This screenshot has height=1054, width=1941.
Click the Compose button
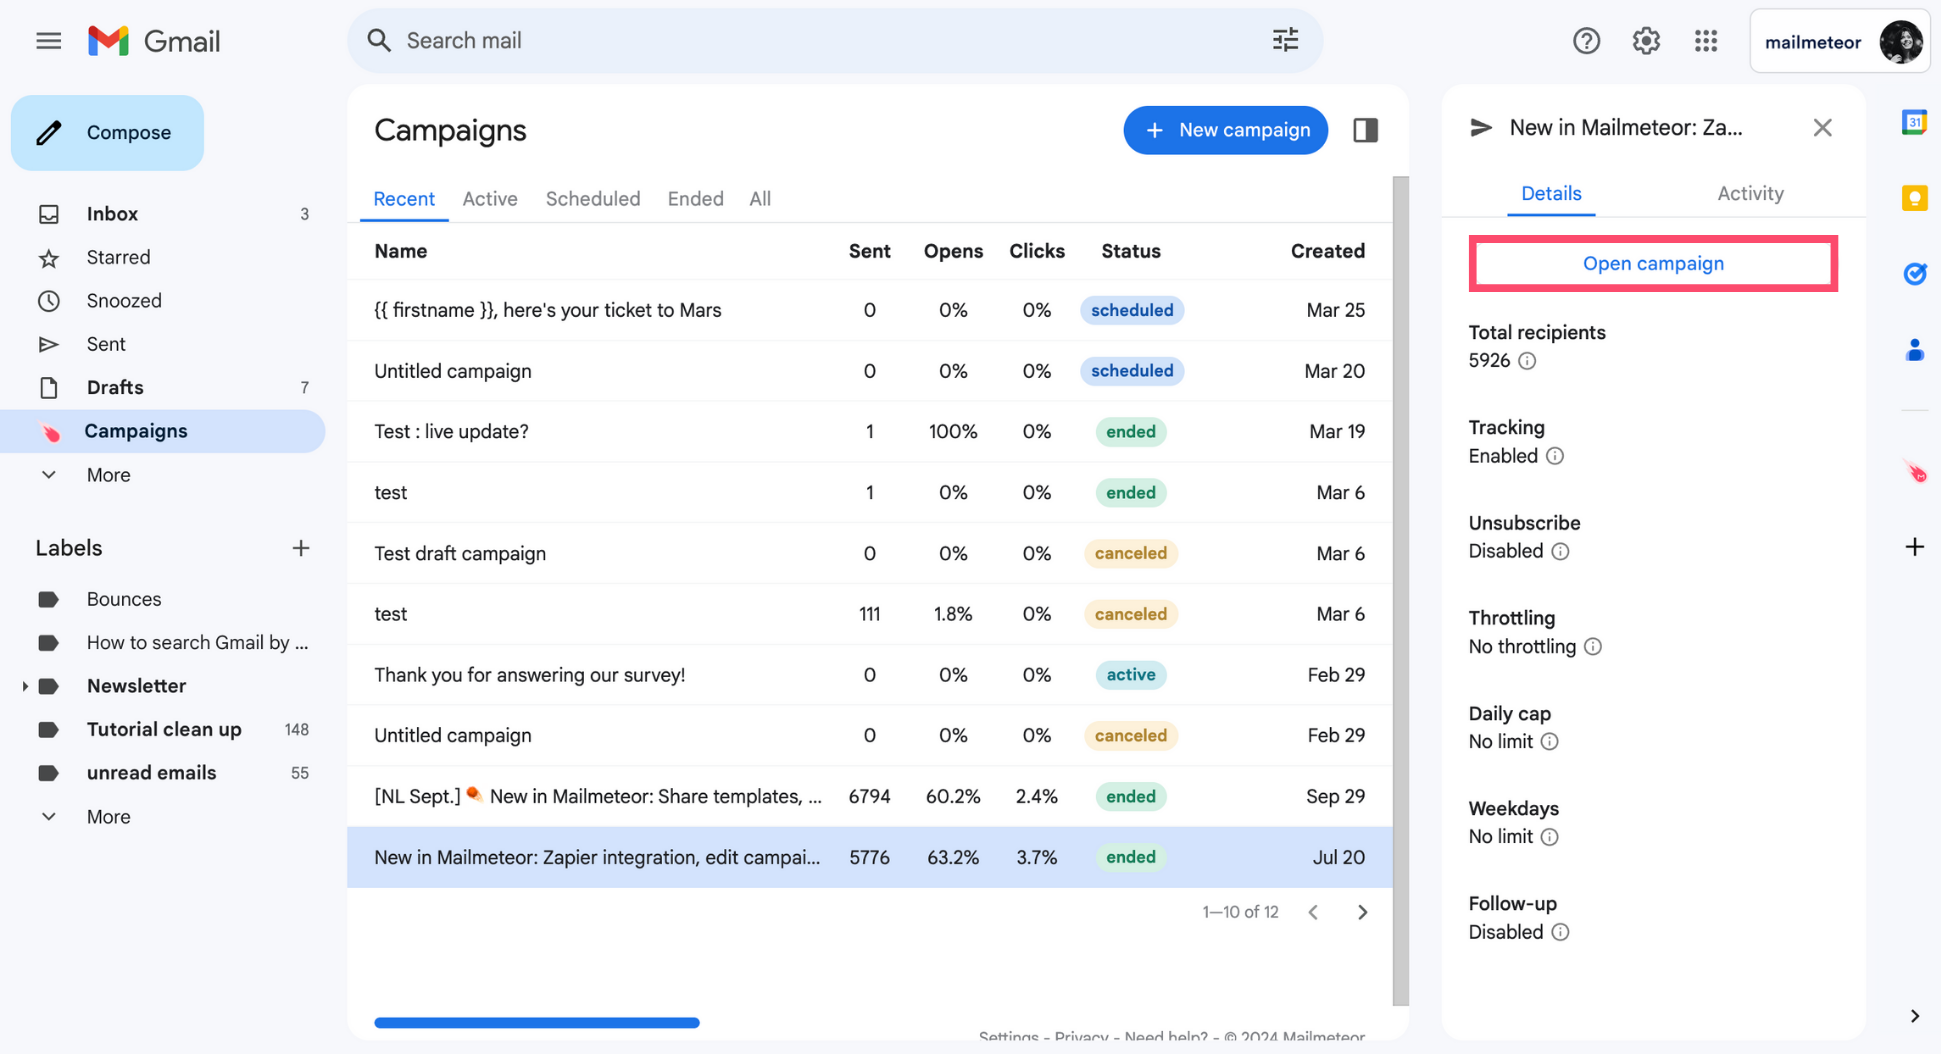pos(107,133)
